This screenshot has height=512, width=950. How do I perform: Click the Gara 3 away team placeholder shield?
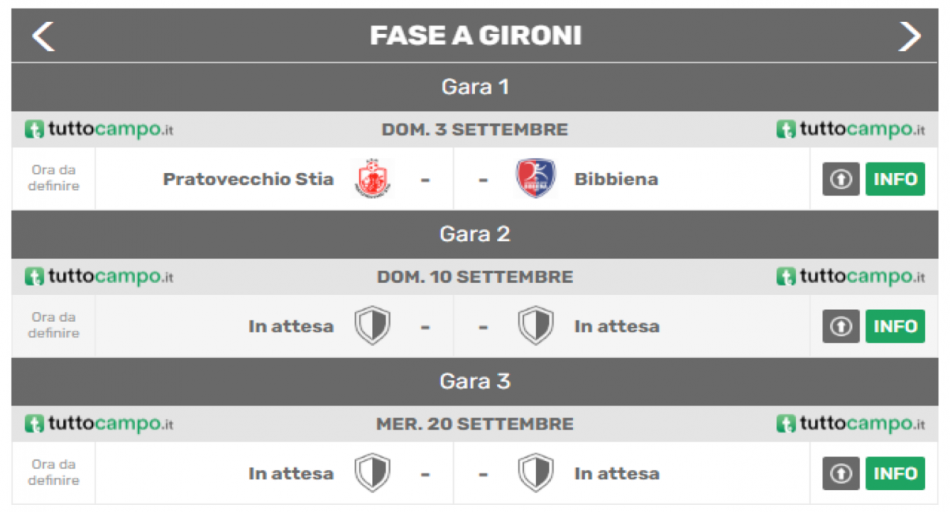(x=536, y=473)
